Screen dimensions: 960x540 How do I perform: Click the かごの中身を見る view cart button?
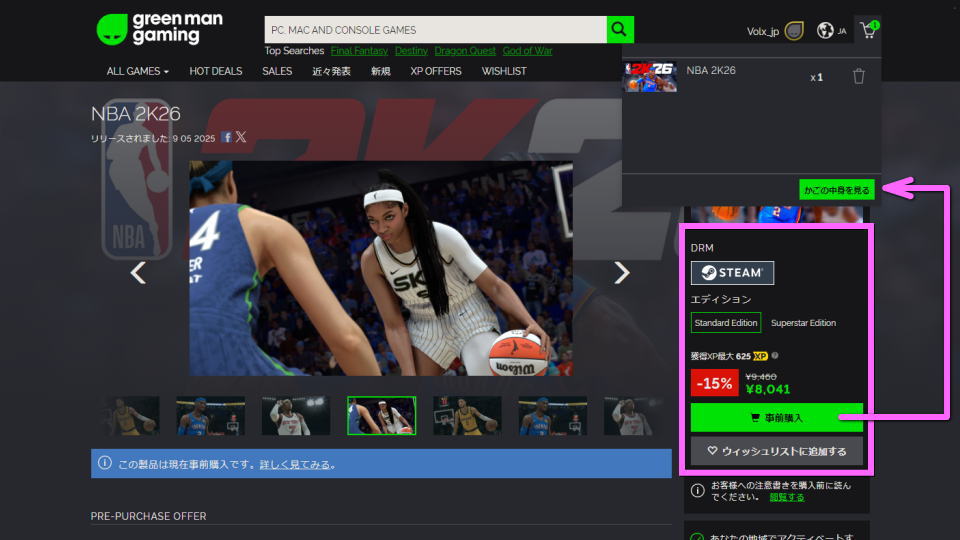(836, 190)
